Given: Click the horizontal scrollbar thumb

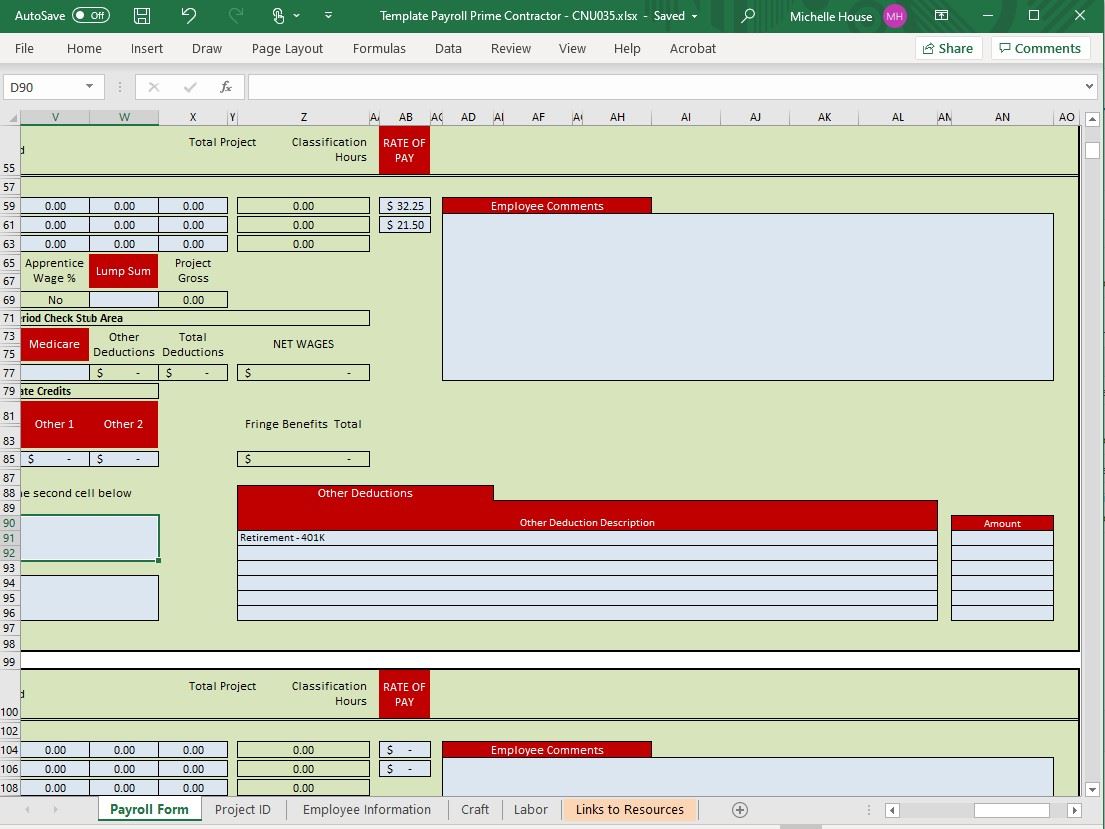Looking at the screenshot, I should (1012, 810).
